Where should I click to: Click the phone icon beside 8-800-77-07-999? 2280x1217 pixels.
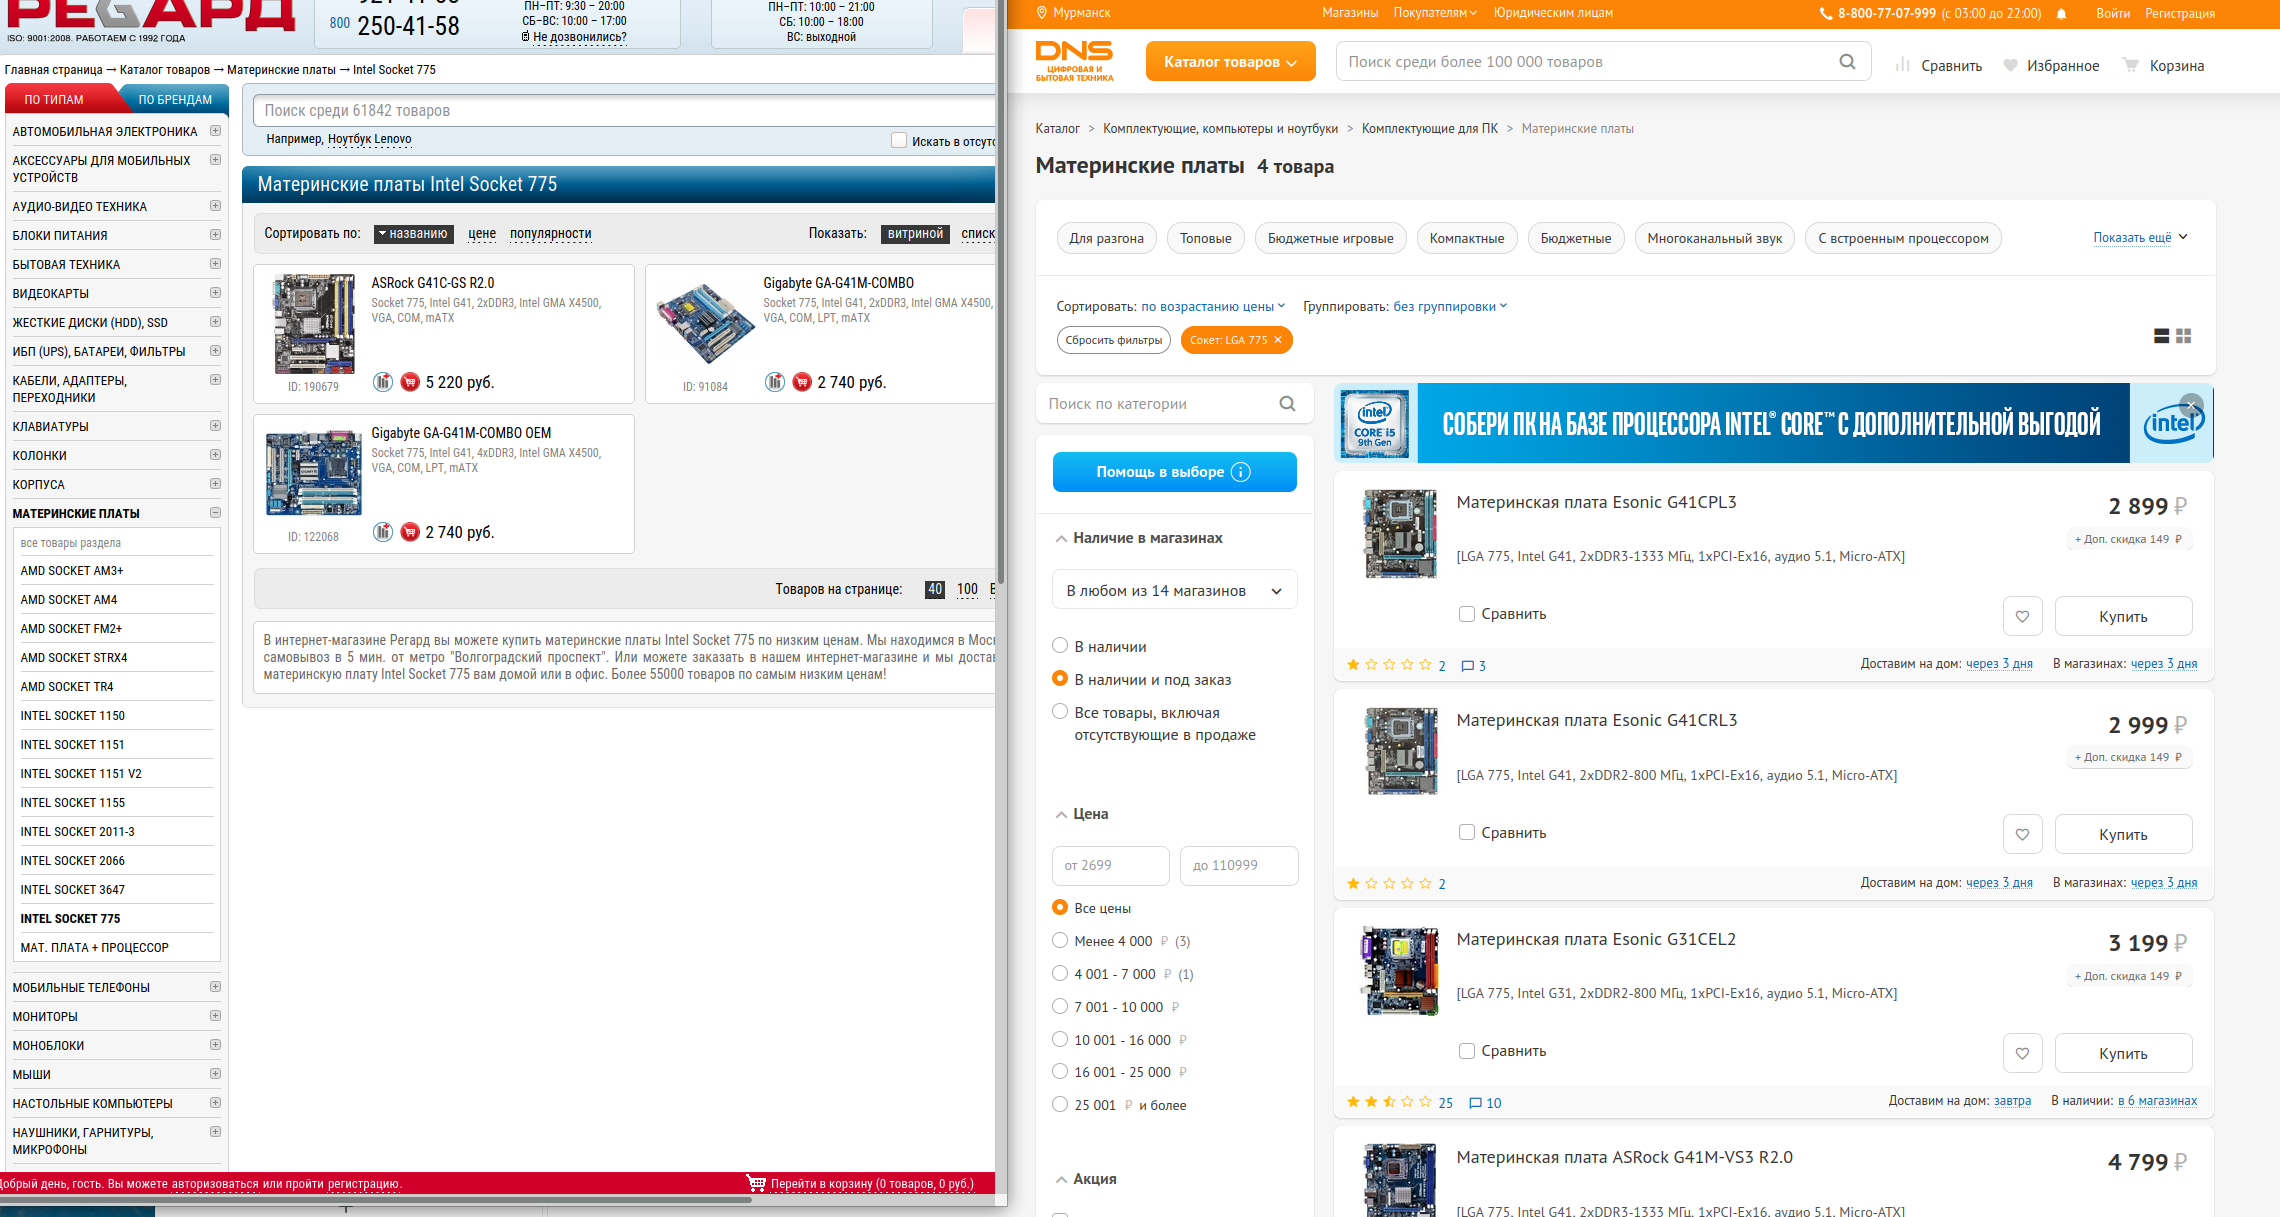tap(1825, 14)
